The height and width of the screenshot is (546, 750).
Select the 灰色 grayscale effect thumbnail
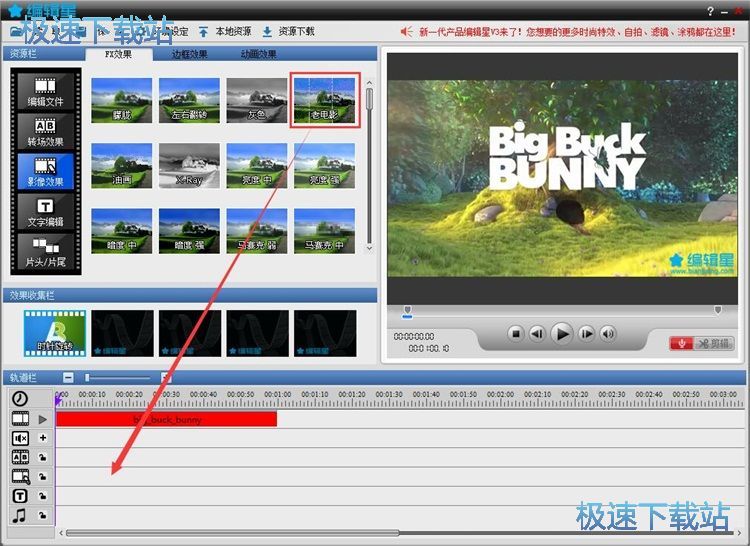coord(257,100)
